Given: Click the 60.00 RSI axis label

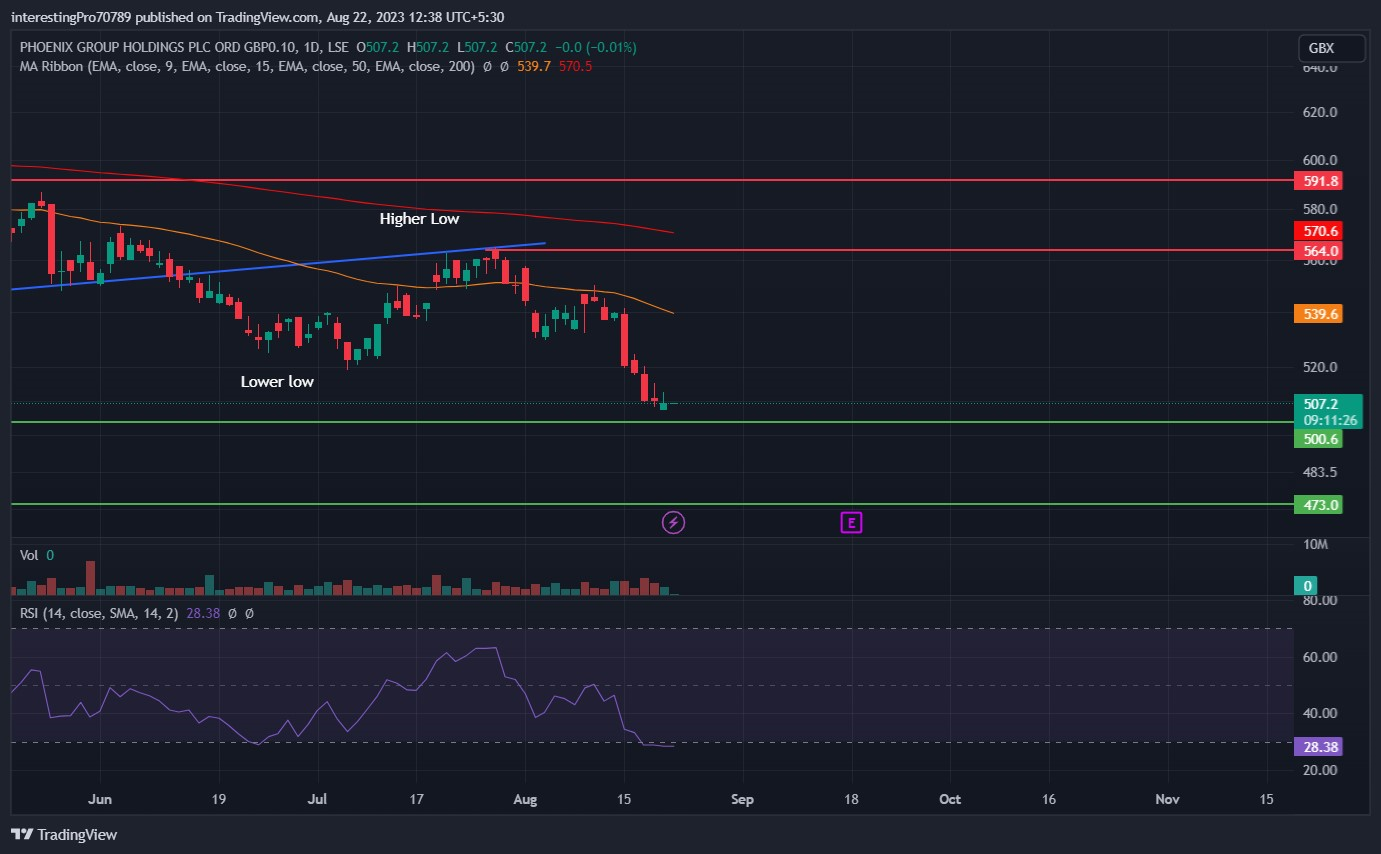Looking at the screenshot, I should click(1320, 657).
